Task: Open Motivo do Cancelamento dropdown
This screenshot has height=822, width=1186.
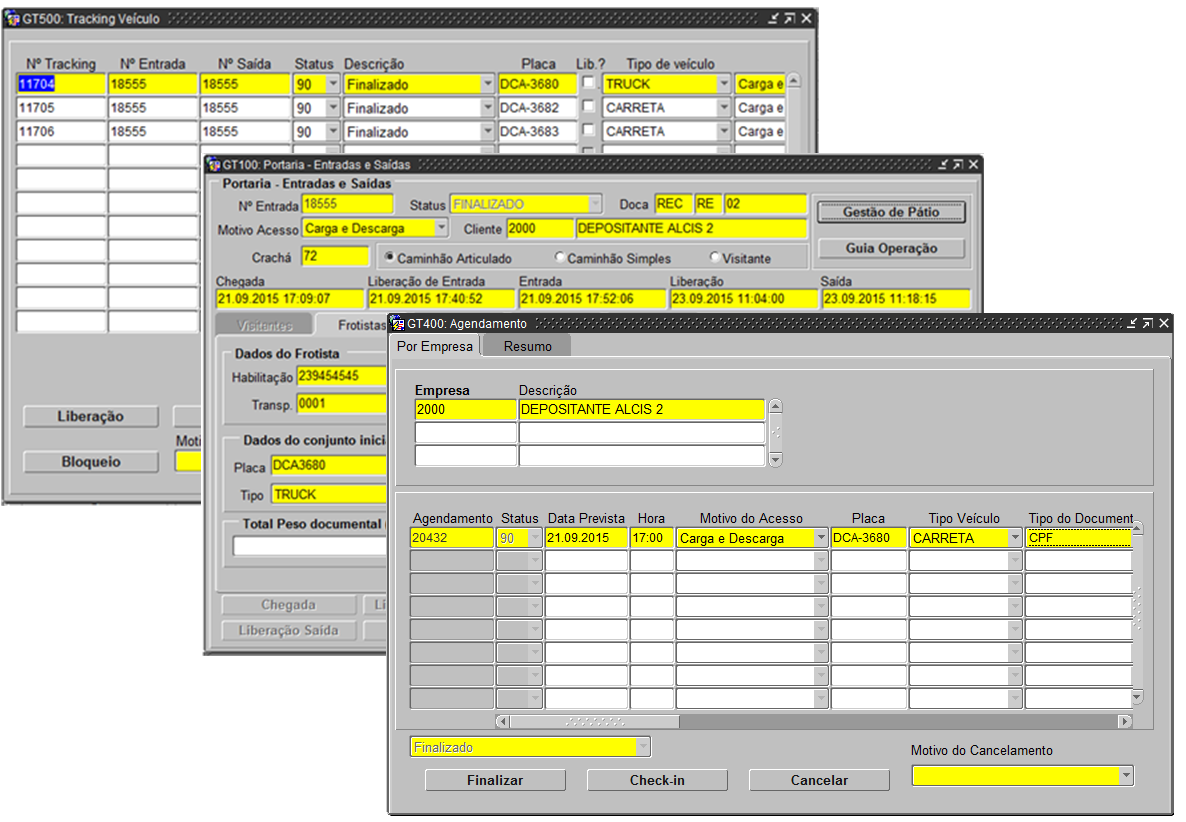Action: (1126, 775)
